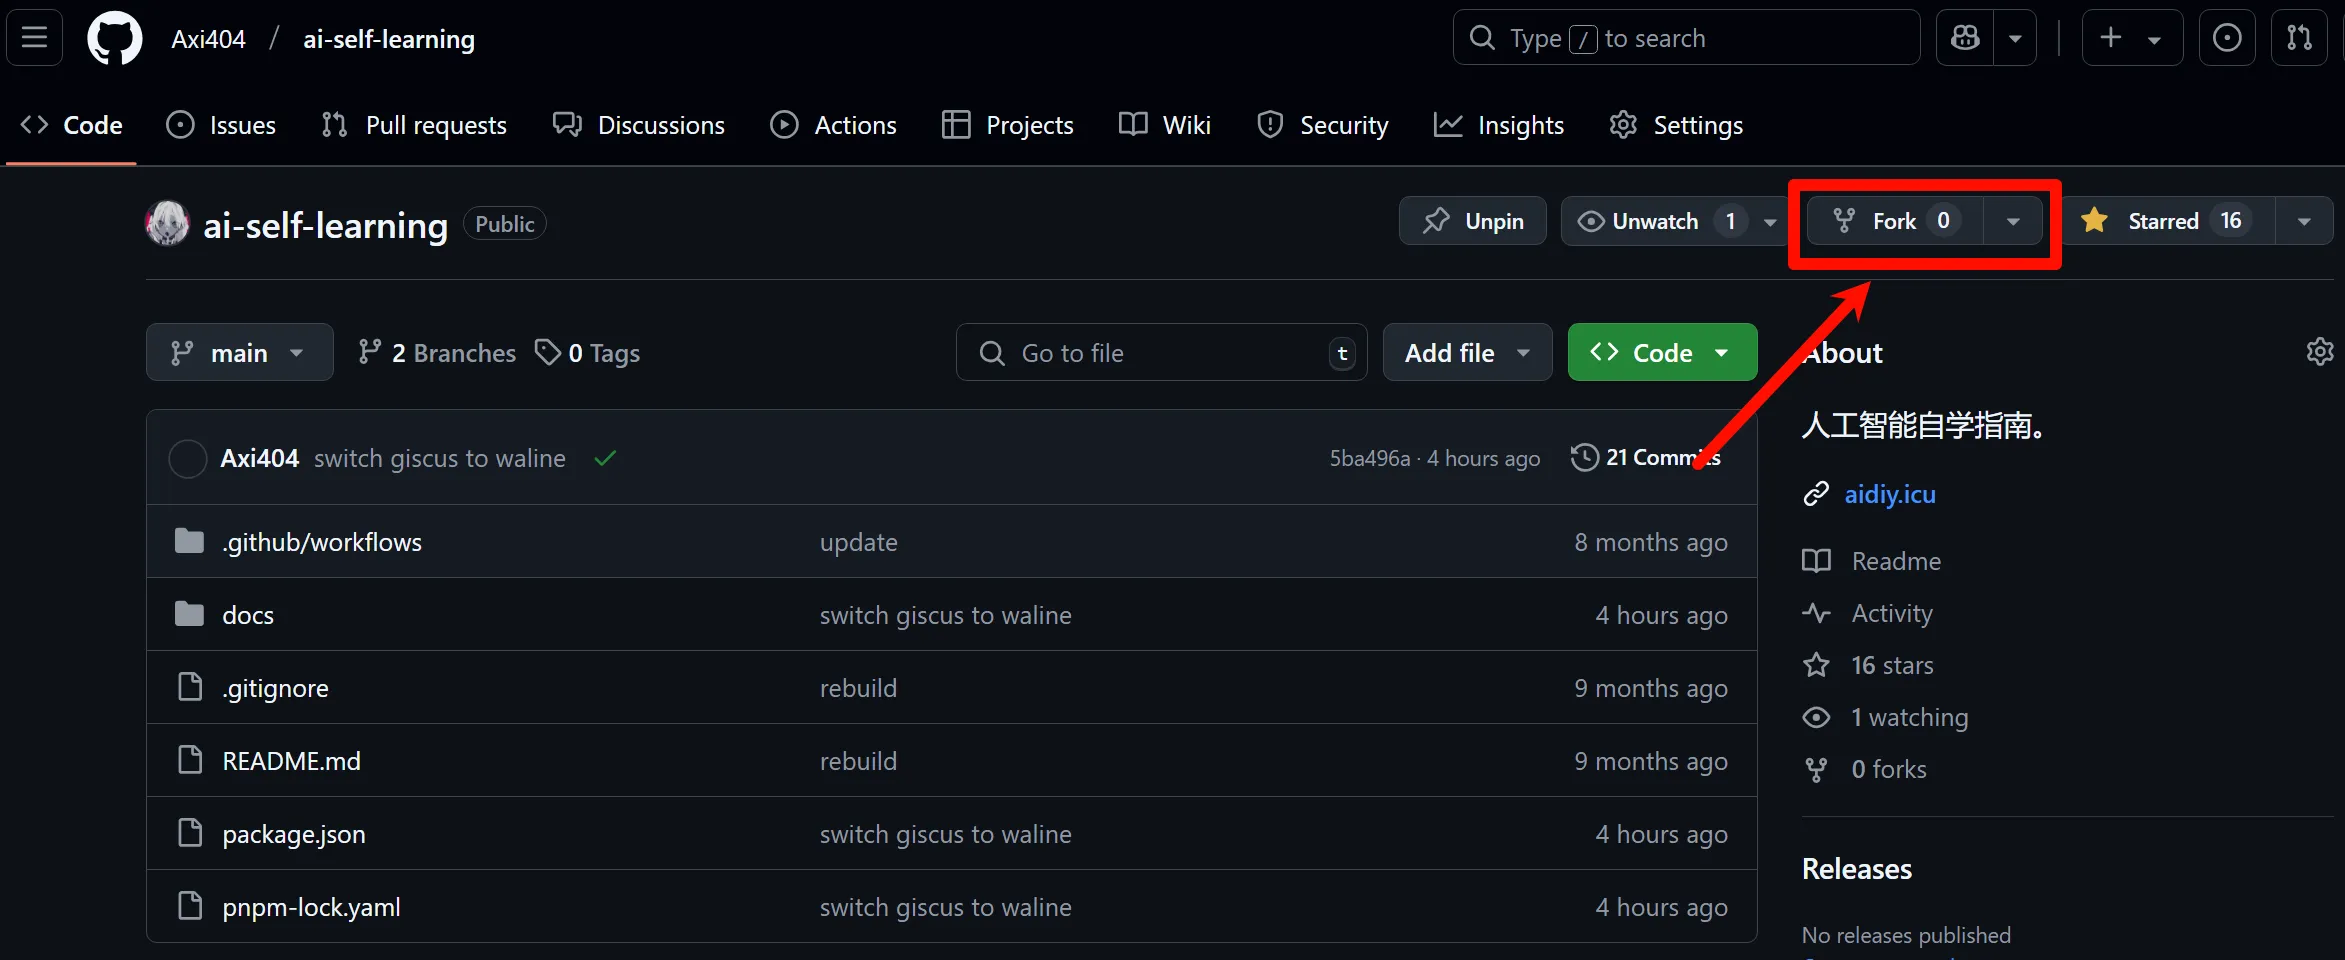2345x960 pixels.
Task: Open the package.json file
Action: (x=294, y=834)
